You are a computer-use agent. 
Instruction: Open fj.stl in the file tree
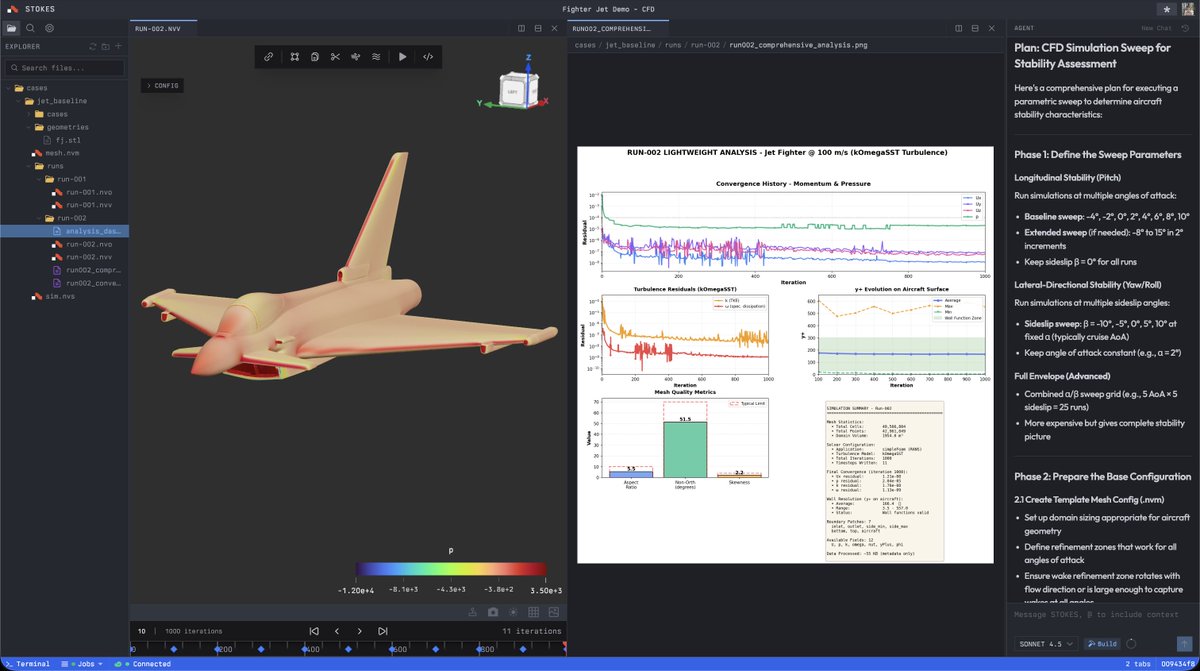pos(66,140)
